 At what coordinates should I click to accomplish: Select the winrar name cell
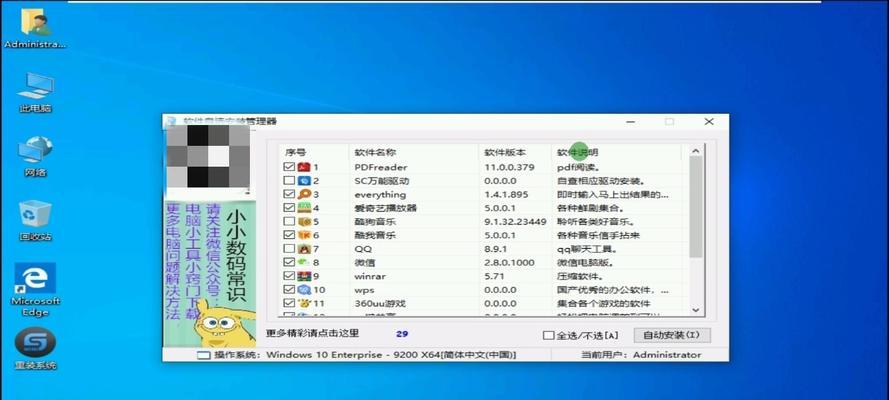369,276
